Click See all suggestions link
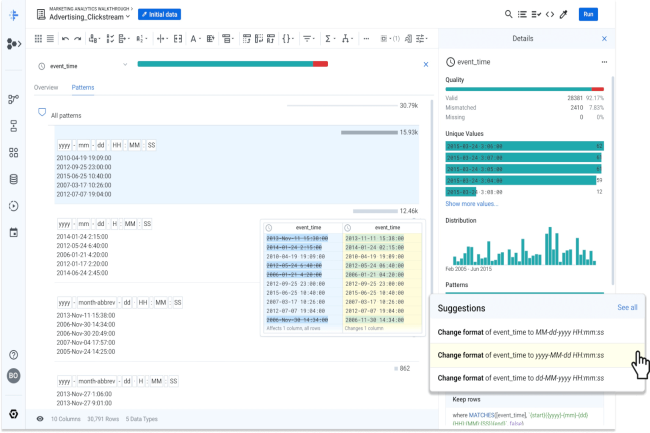The width and height of the screenshot is (650, 433). point(627,307)
